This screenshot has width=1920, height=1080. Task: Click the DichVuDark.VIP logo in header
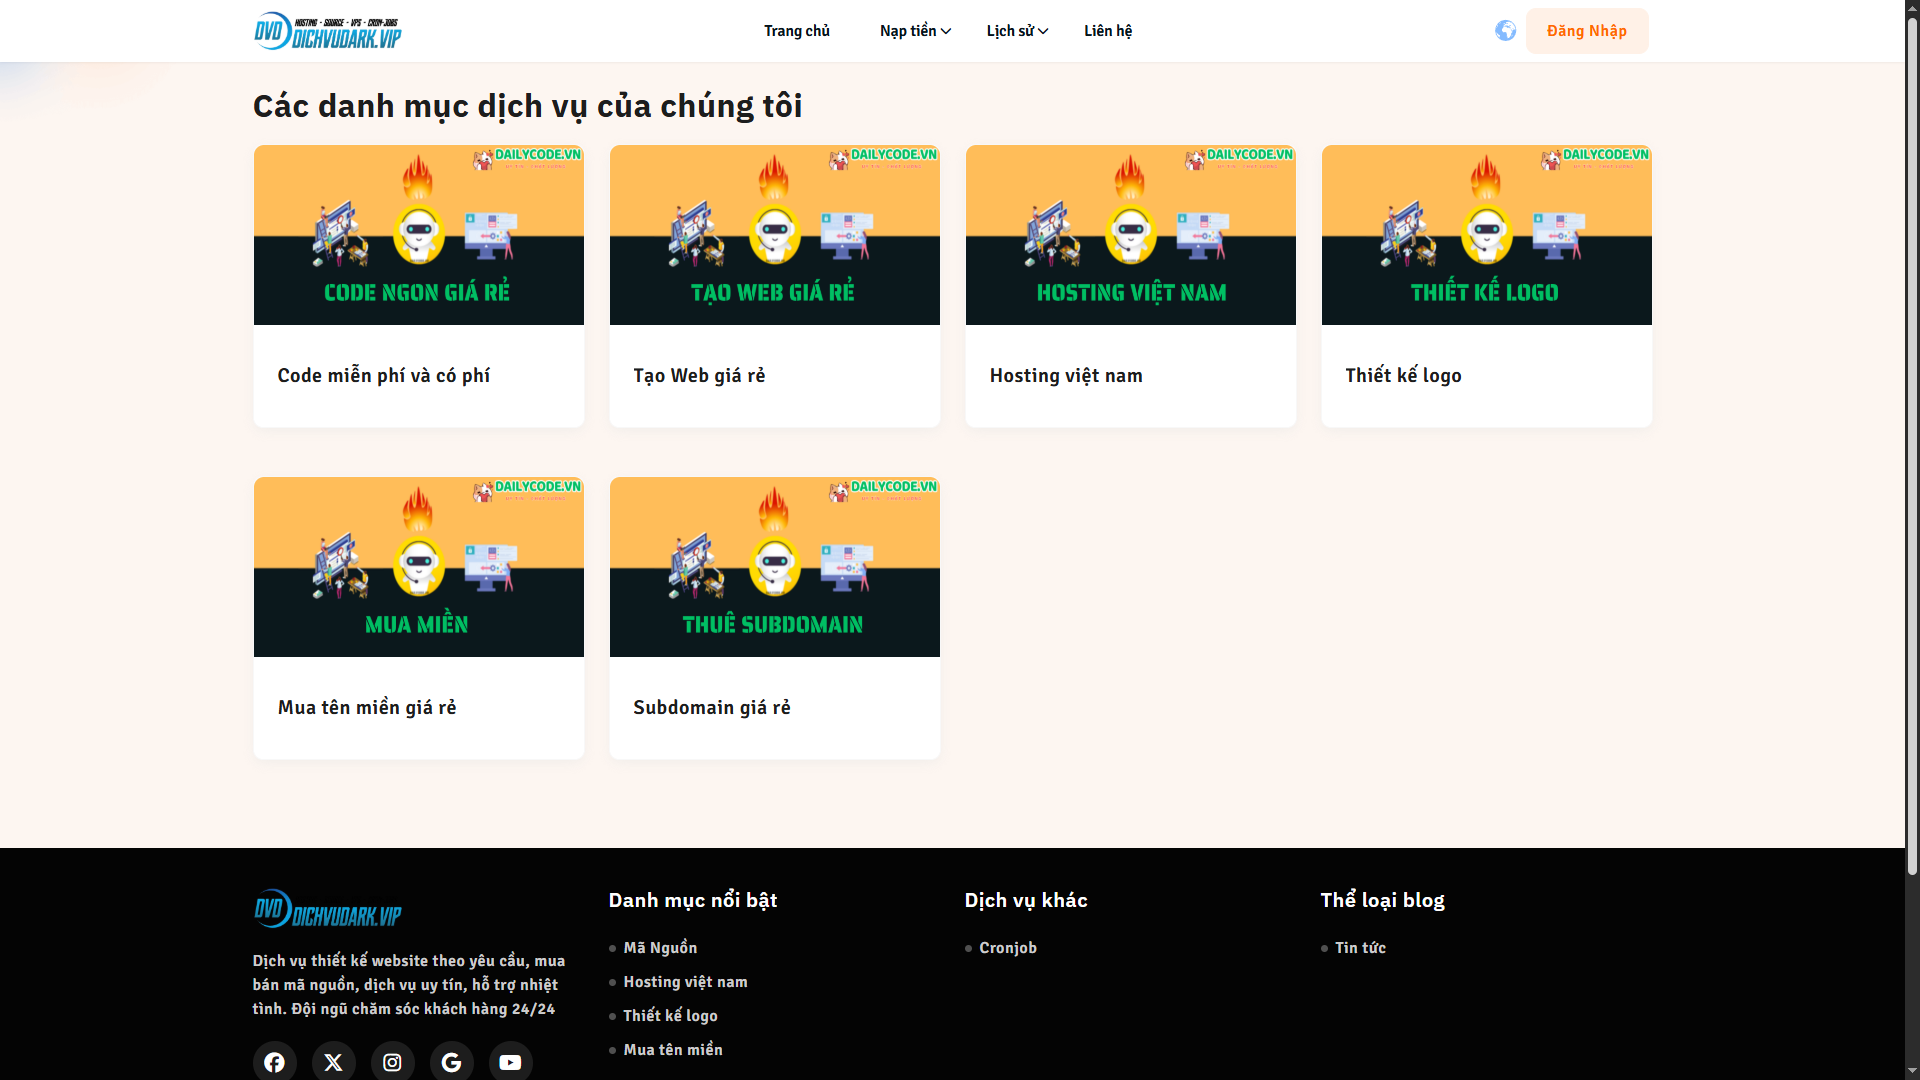[328, 31]
